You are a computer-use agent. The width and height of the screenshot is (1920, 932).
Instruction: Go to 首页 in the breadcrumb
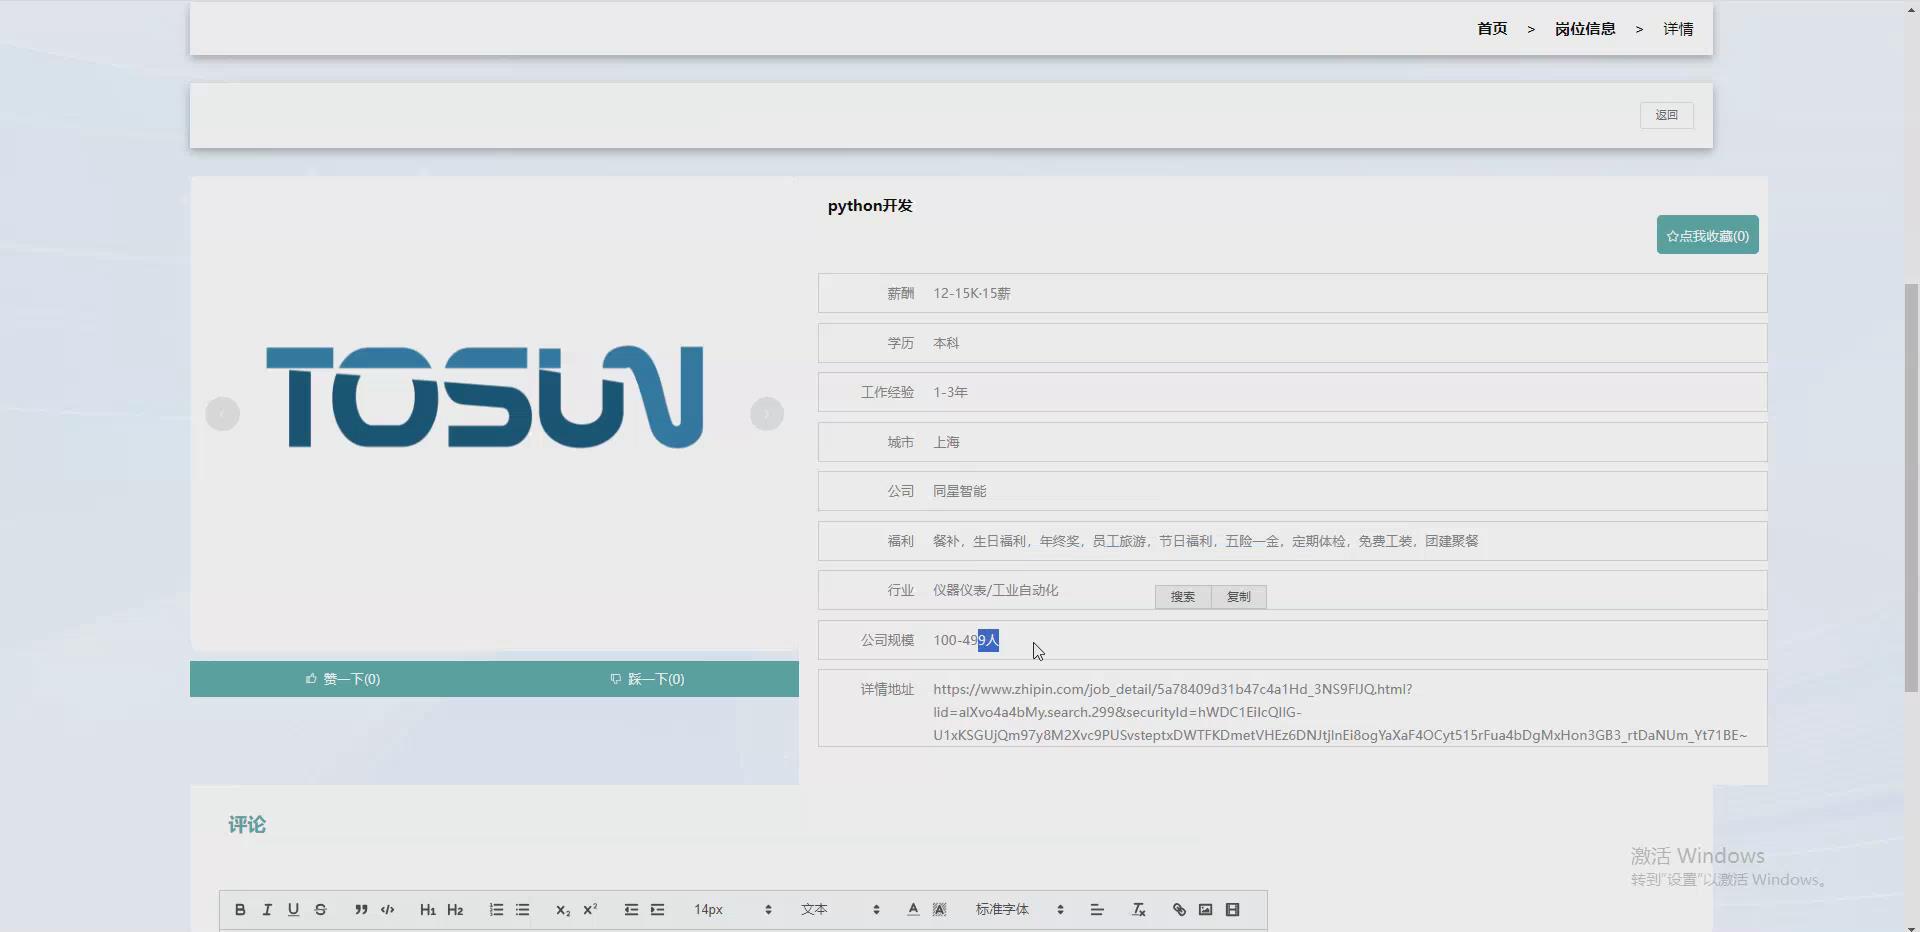[1492, 29]
